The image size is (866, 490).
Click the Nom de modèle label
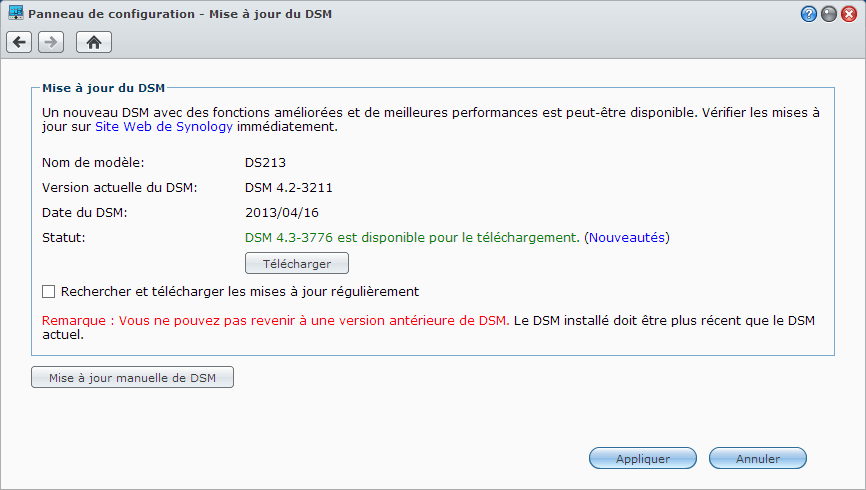(x=93, y=163)
